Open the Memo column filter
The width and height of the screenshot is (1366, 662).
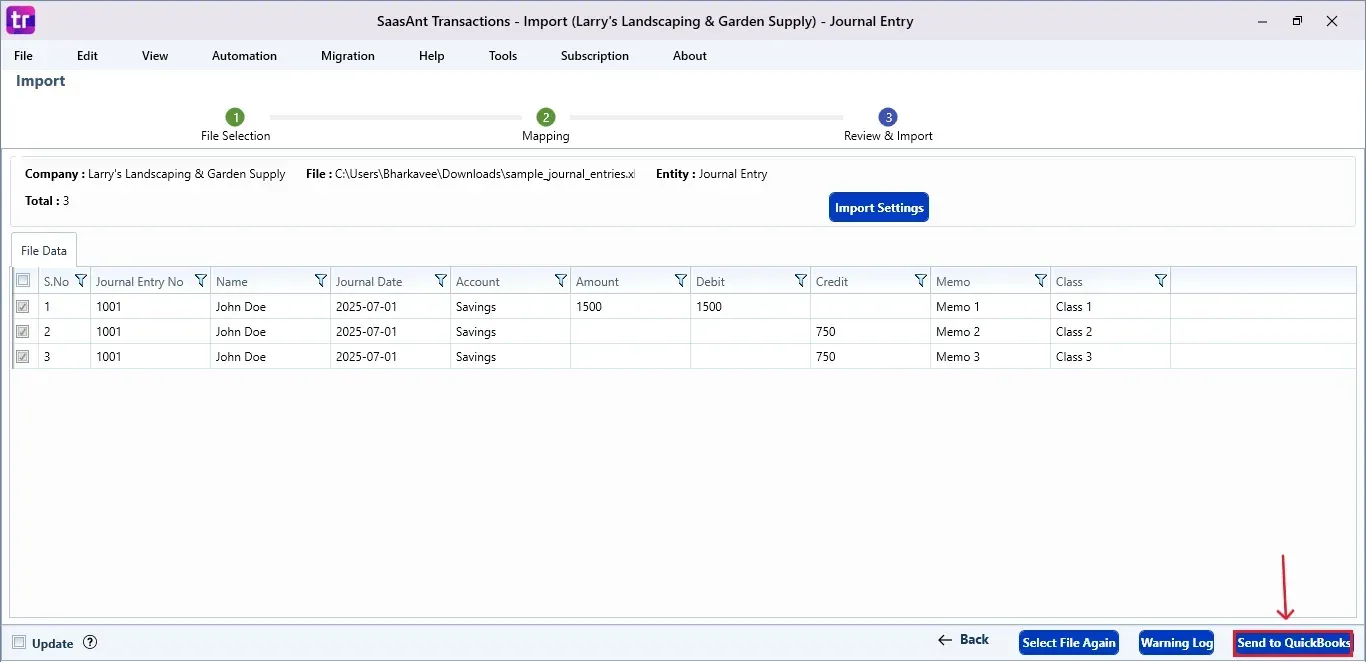pos(1041,281)
